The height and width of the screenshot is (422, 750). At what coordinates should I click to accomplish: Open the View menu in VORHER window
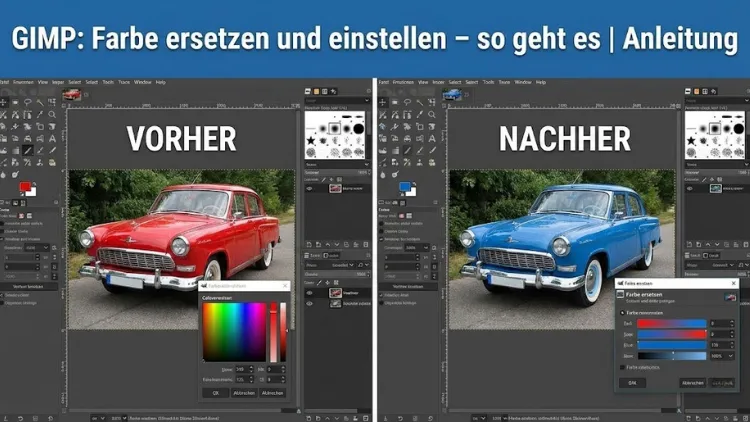pyautogui.click(x=43, y=82)
